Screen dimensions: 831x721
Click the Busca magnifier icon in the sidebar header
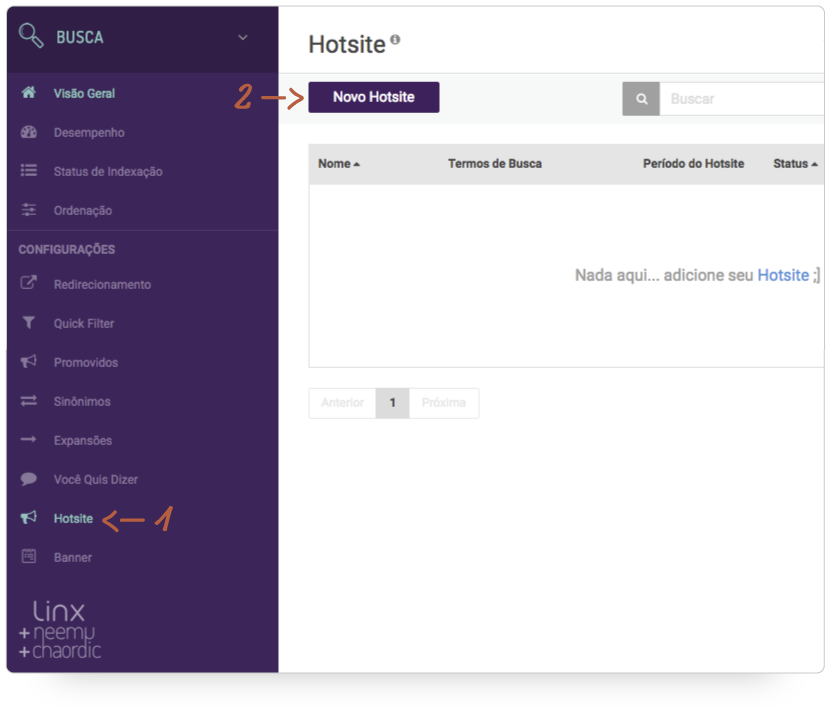point(31,36)
